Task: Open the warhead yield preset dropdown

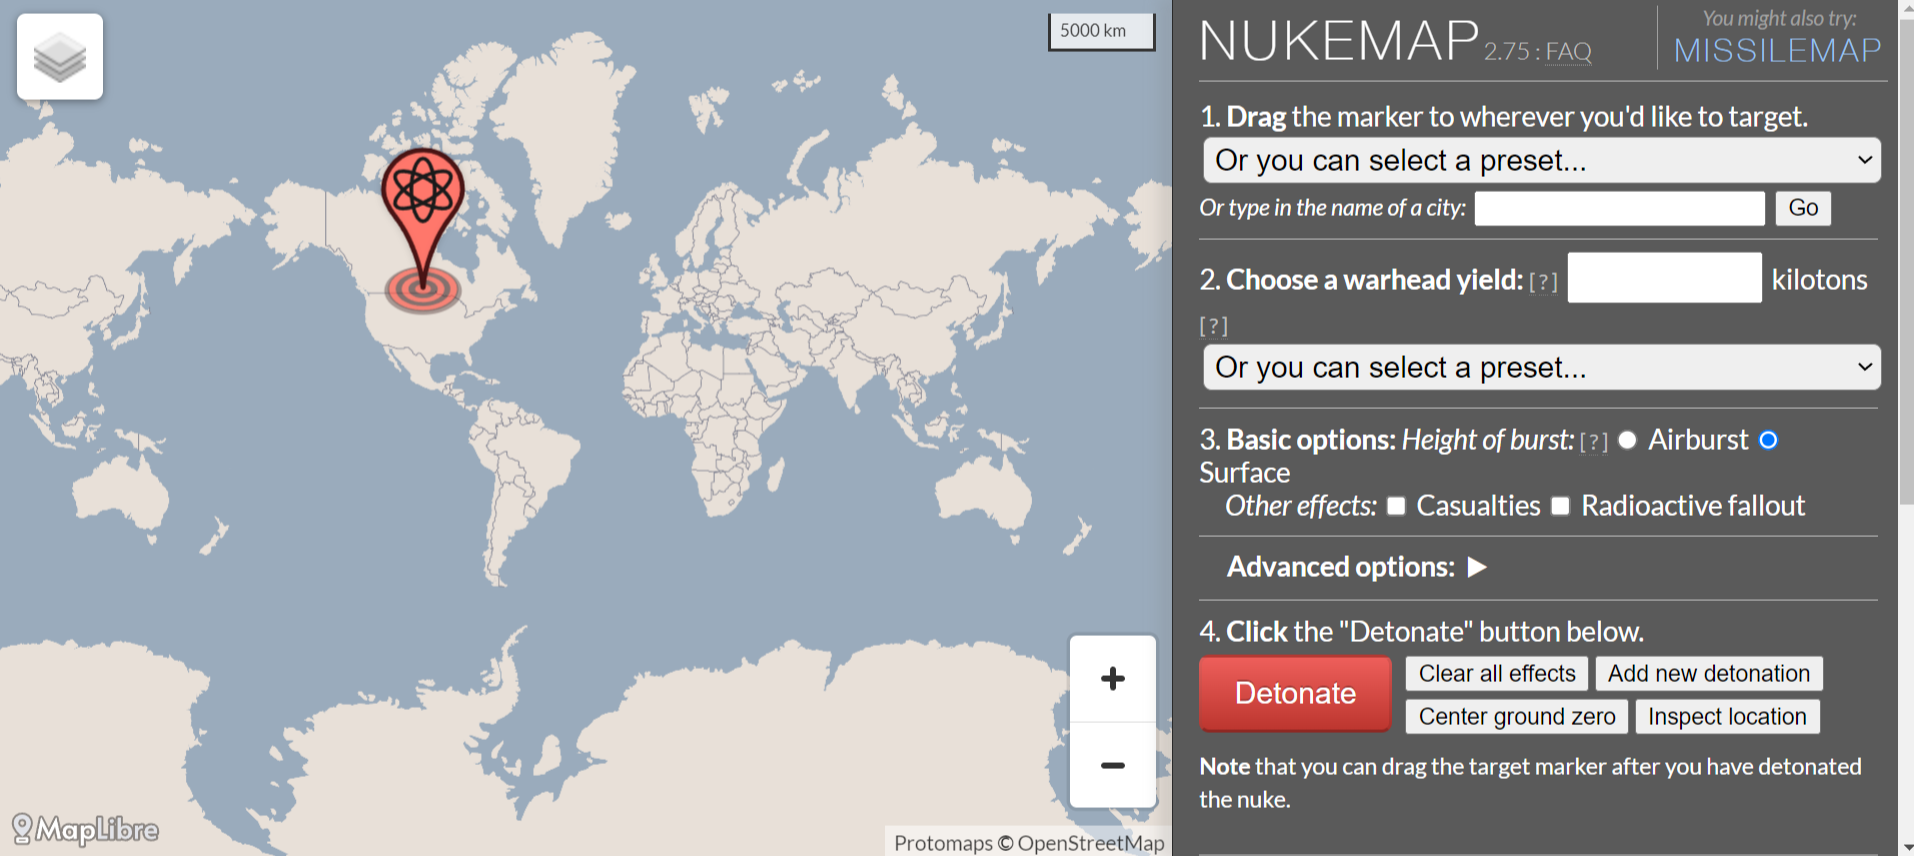Action: 1541,368
